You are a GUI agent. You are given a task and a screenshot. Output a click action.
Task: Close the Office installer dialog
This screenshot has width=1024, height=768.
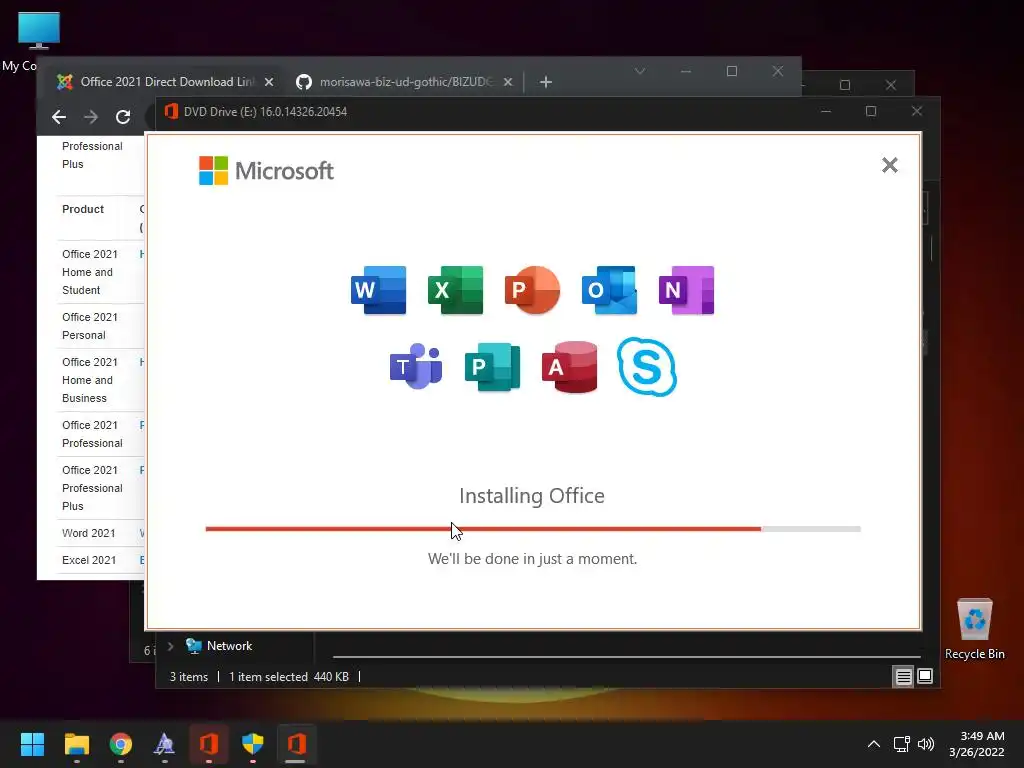pos(889,165)
